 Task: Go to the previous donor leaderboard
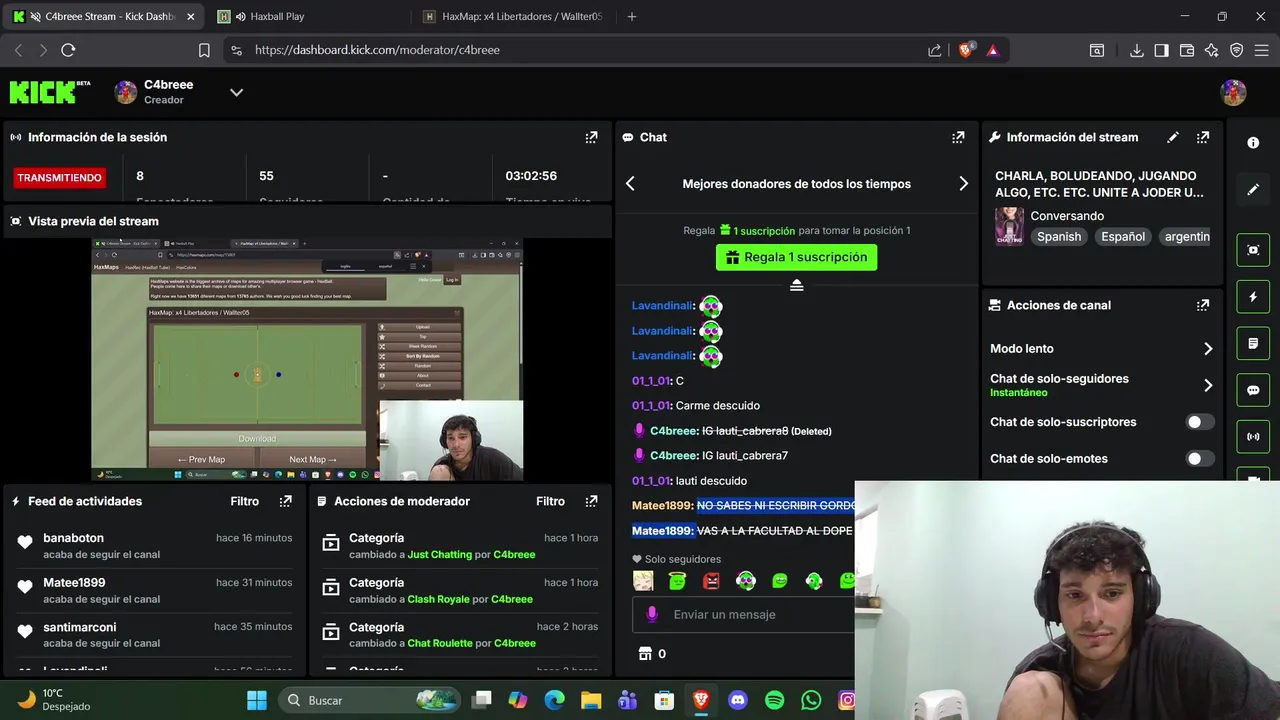tap(630, 183)
